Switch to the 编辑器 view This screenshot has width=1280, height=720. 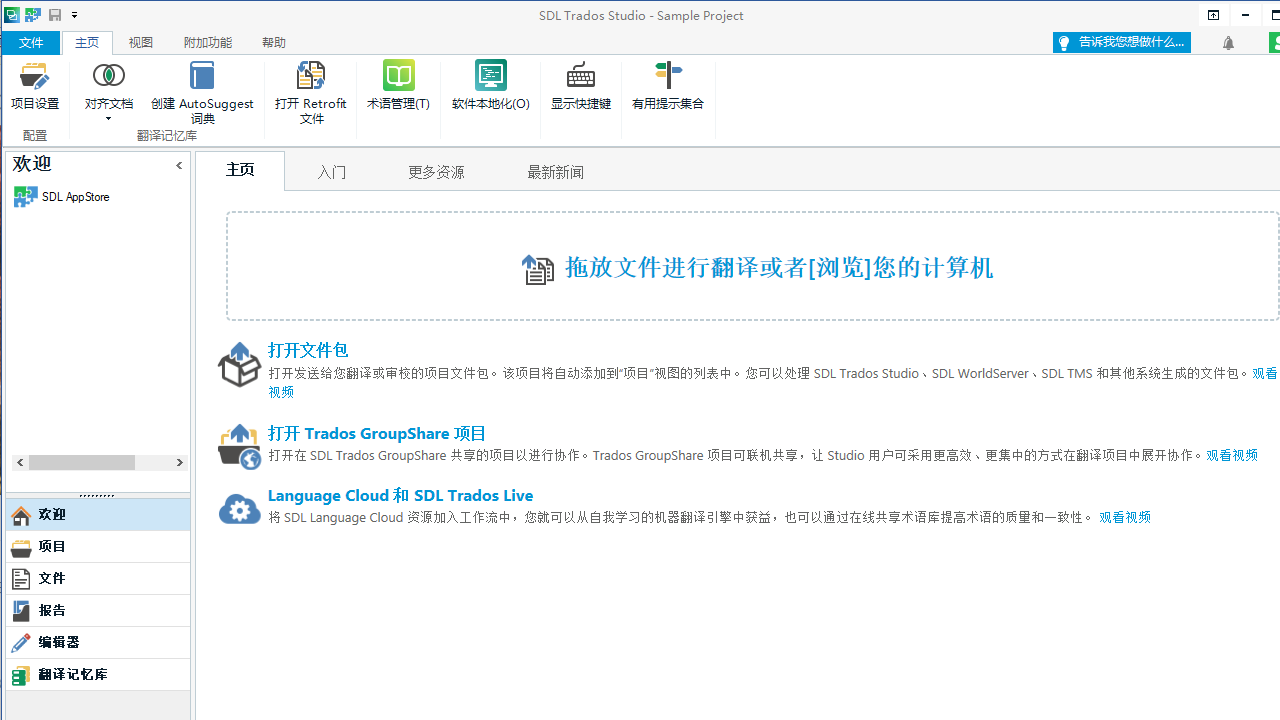point(98,642)
